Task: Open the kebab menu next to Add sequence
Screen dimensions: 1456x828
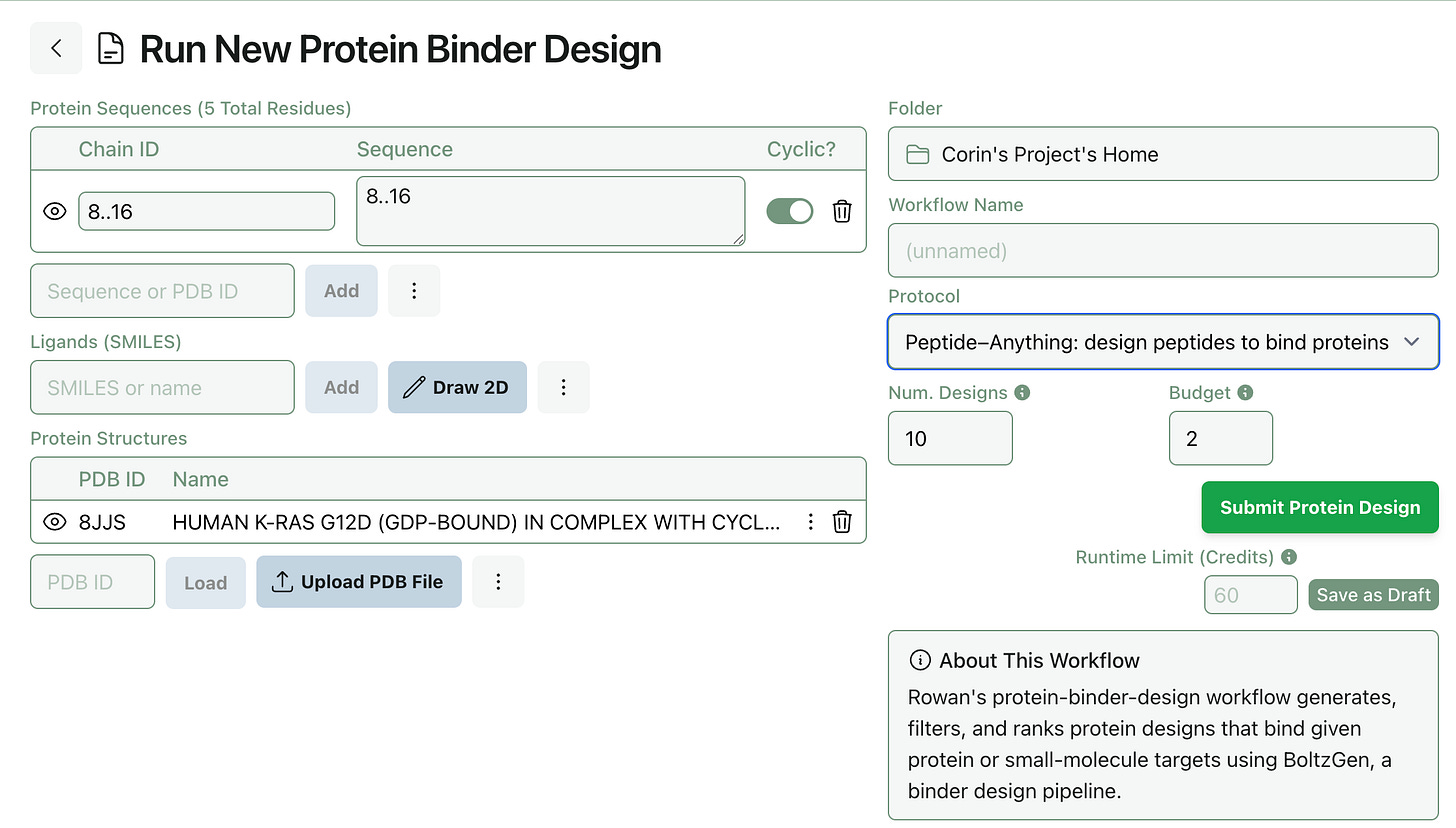Action: (414, 290)
